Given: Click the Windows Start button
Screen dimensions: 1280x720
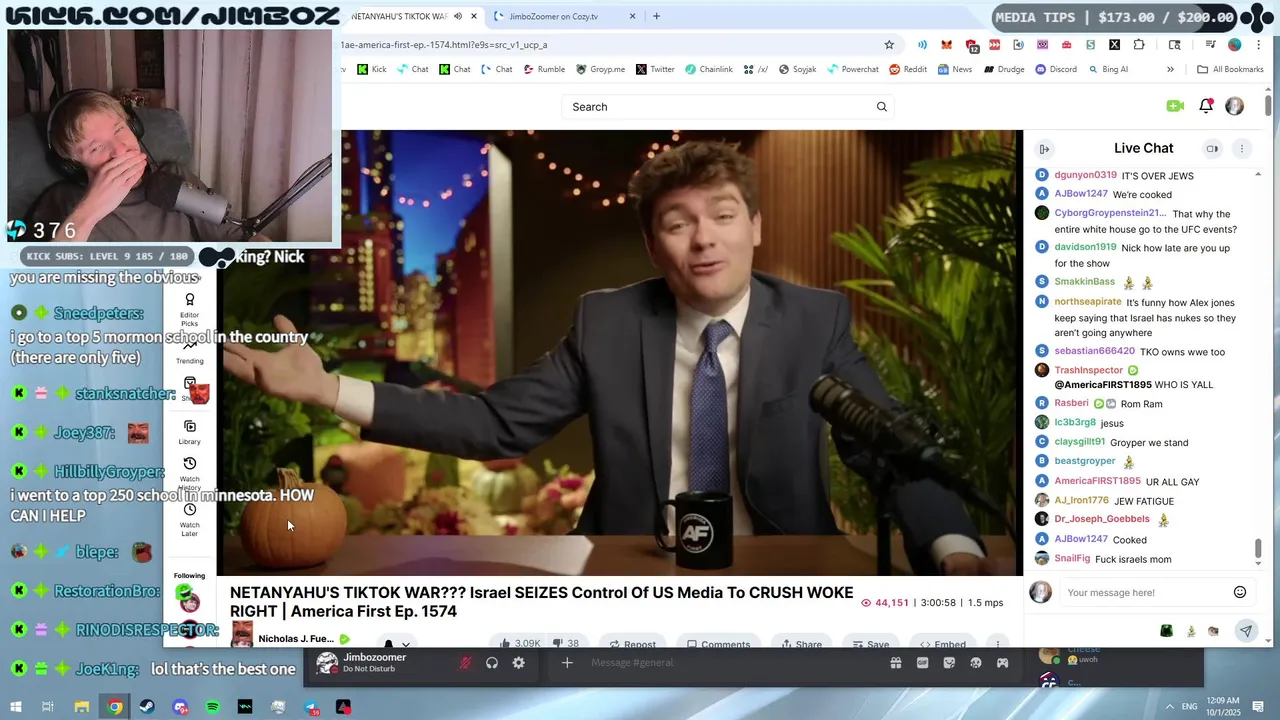Looking at the screenshot, I should 16,707.
